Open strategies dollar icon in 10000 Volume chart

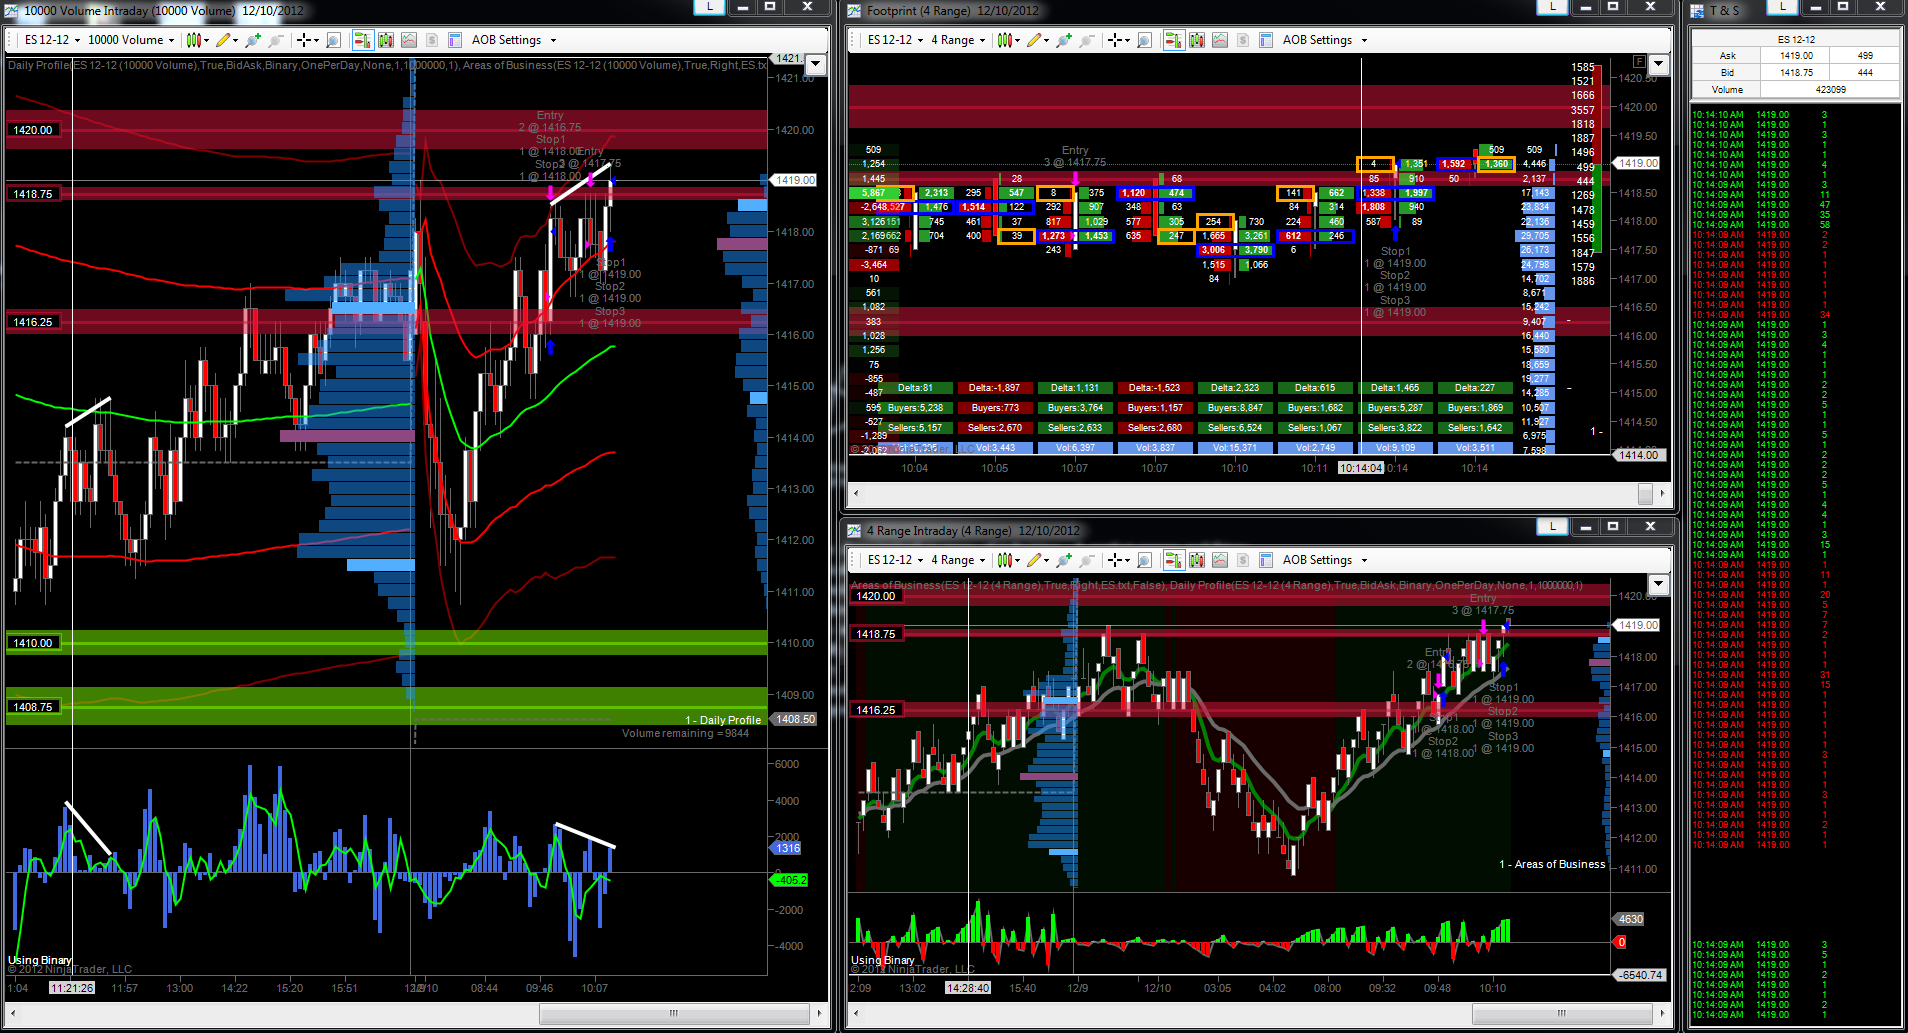pyautogui.click(x=432, y=40)
